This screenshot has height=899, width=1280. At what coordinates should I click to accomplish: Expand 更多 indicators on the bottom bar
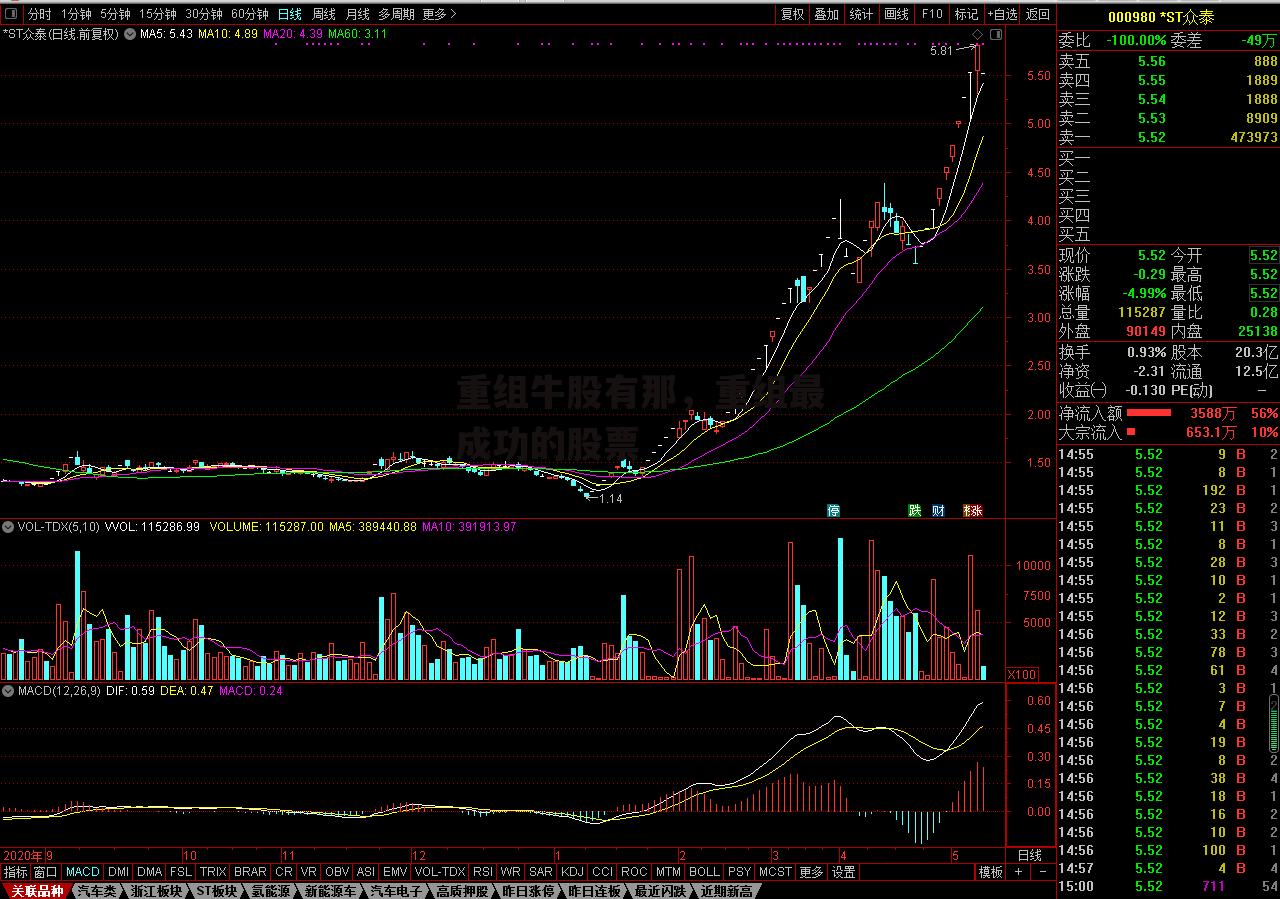[x=811, y=872]
